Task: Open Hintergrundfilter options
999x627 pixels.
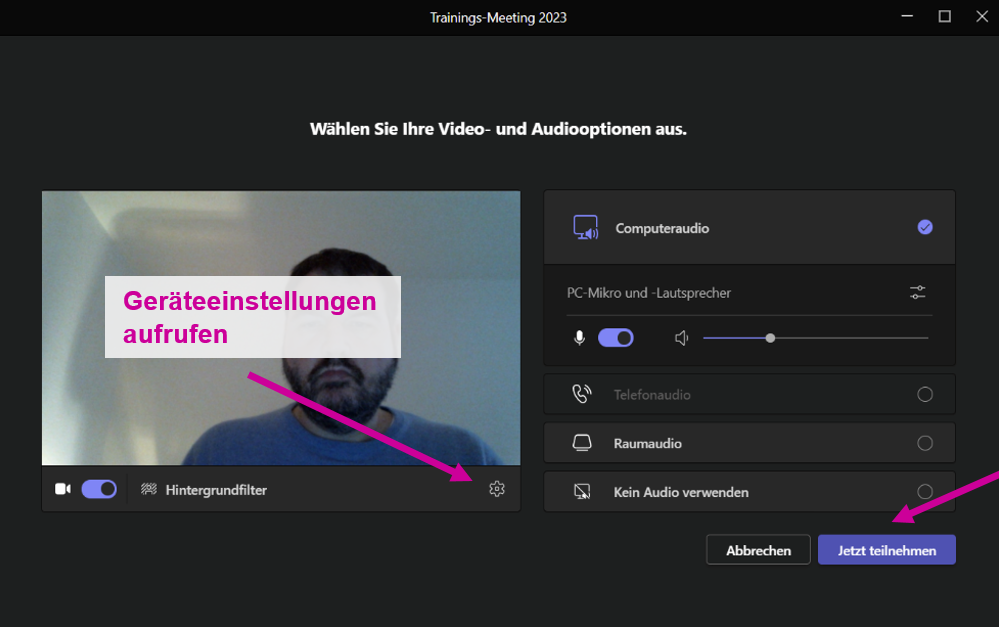Action: 216,490
